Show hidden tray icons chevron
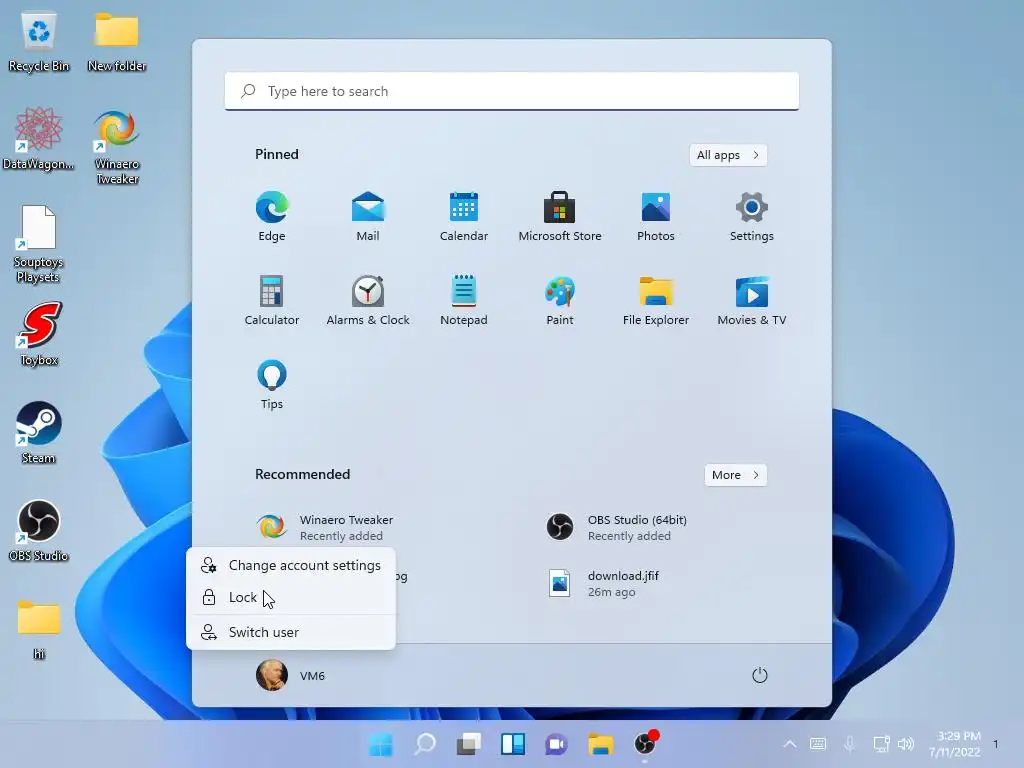The image size is (1024, 768). pyautogui.click(x=790, y=744)
